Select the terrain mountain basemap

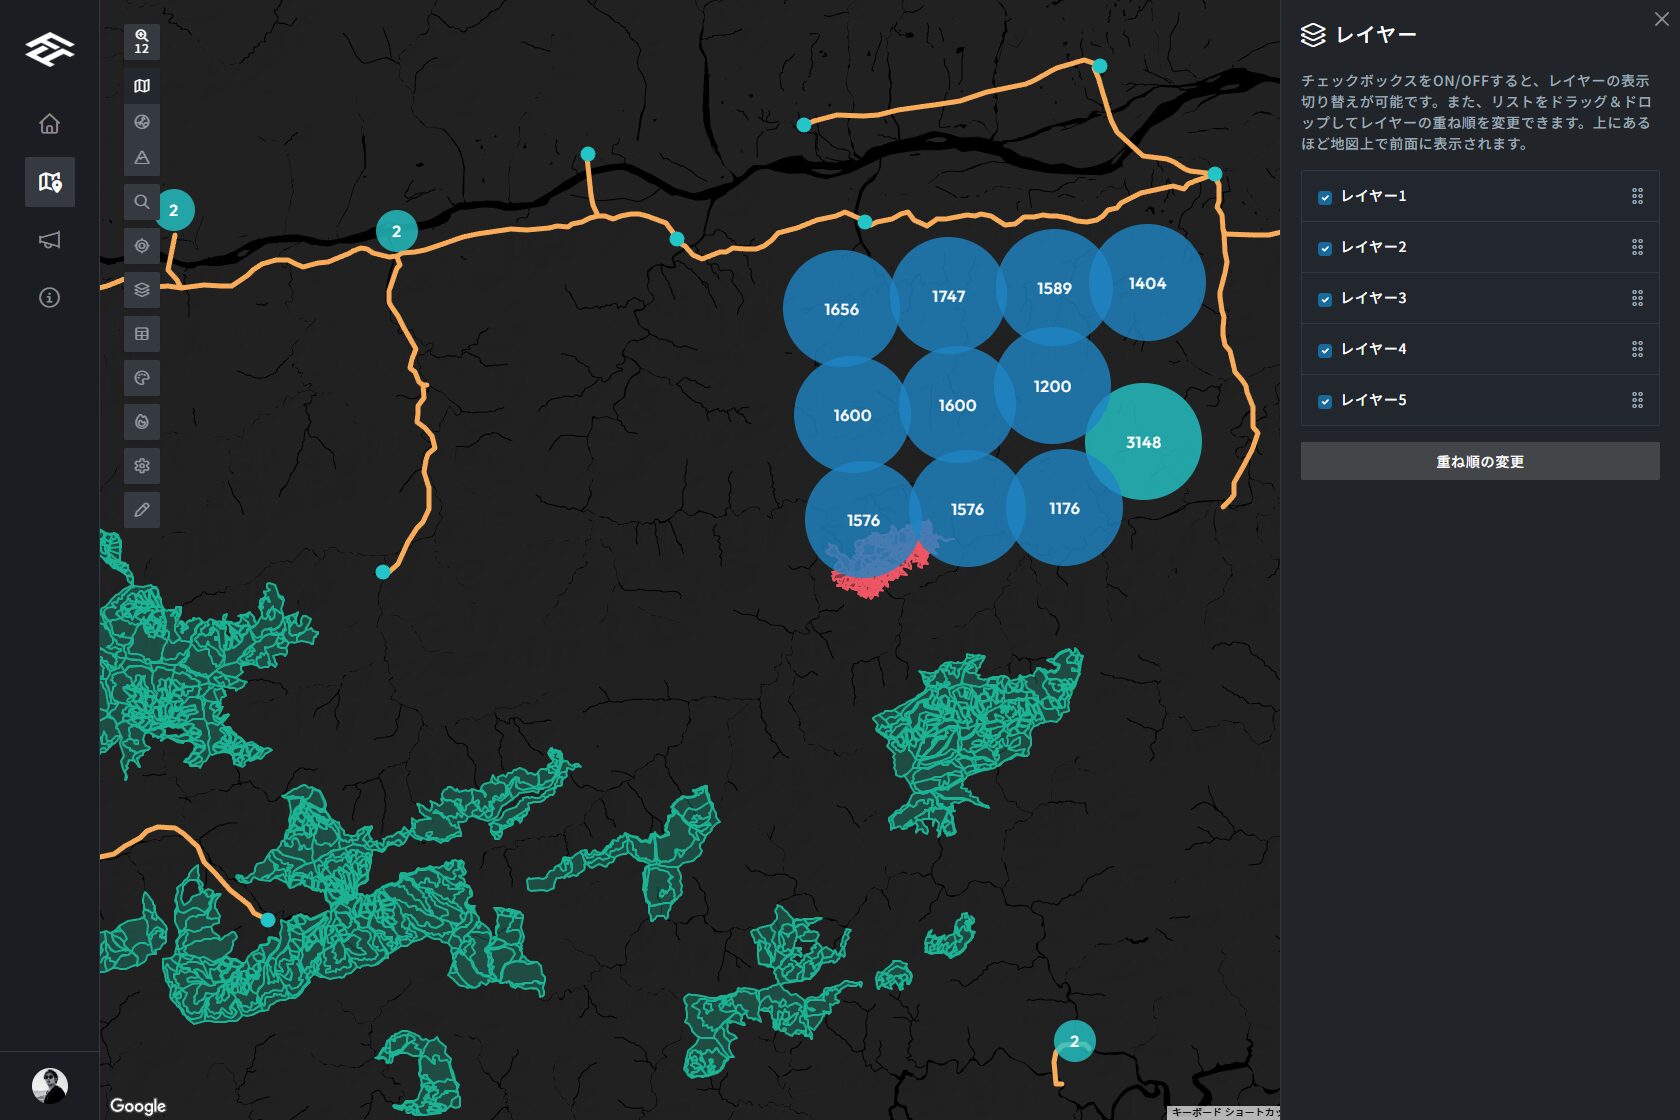tap(142, 158)
